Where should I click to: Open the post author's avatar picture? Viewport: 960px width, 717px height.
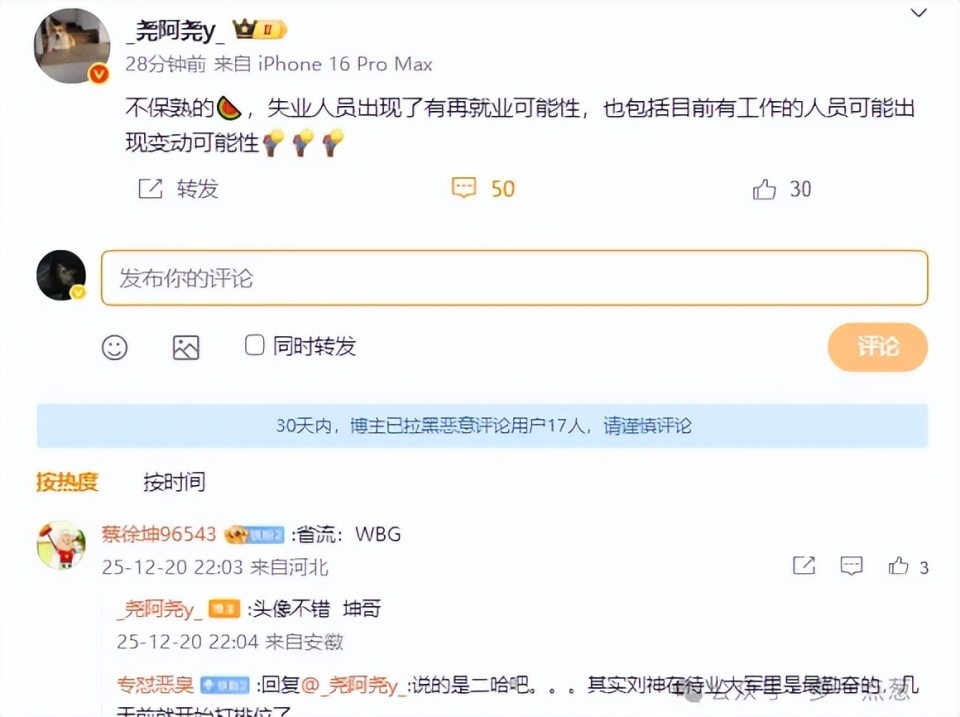pyautogui.click(x=72, y=45)
